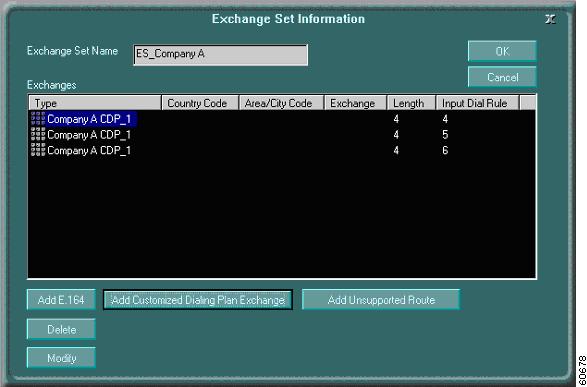Click the Add Unsupported Route button

tap(381, 300)
